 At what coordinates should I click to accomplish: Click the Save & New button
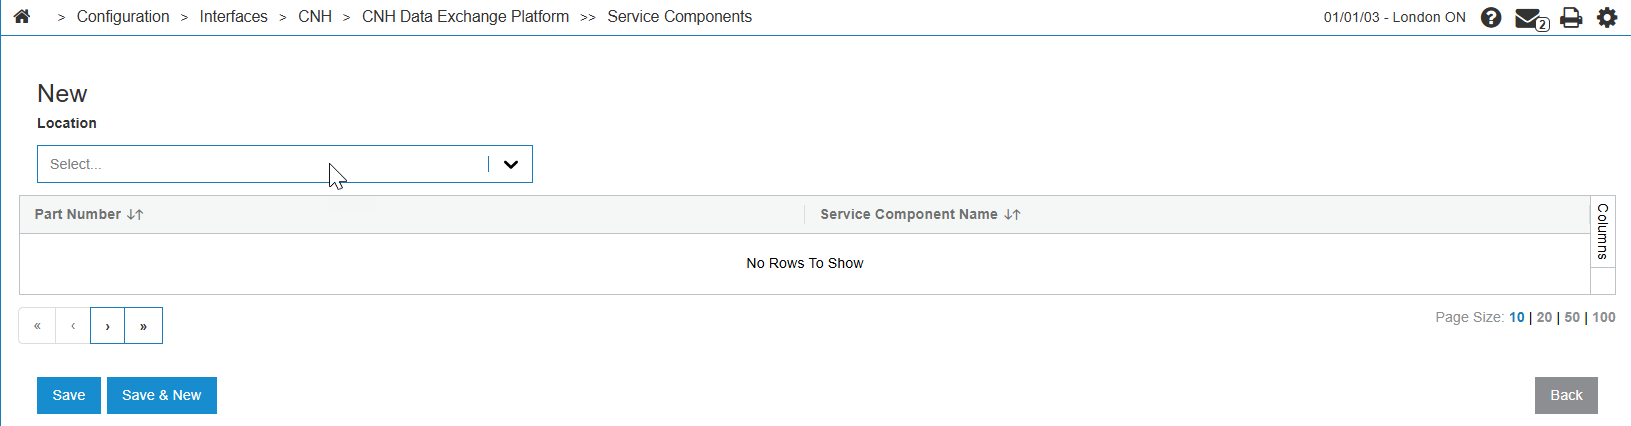coord(162,395)
